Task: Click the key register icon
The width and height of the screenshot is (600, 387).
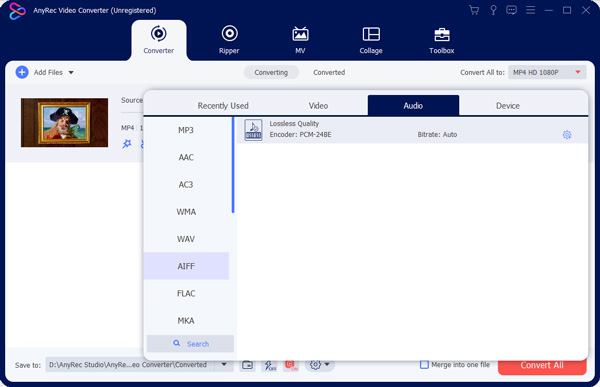Action: pyautogui.click(x=493, y=10)
